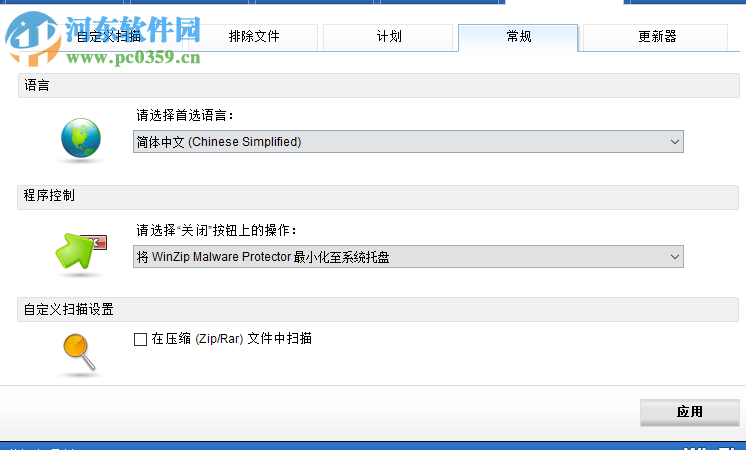Click the globe language icon
Image resolution: width=746 pixels, height=450 pixels.
[x=81, y=138]
